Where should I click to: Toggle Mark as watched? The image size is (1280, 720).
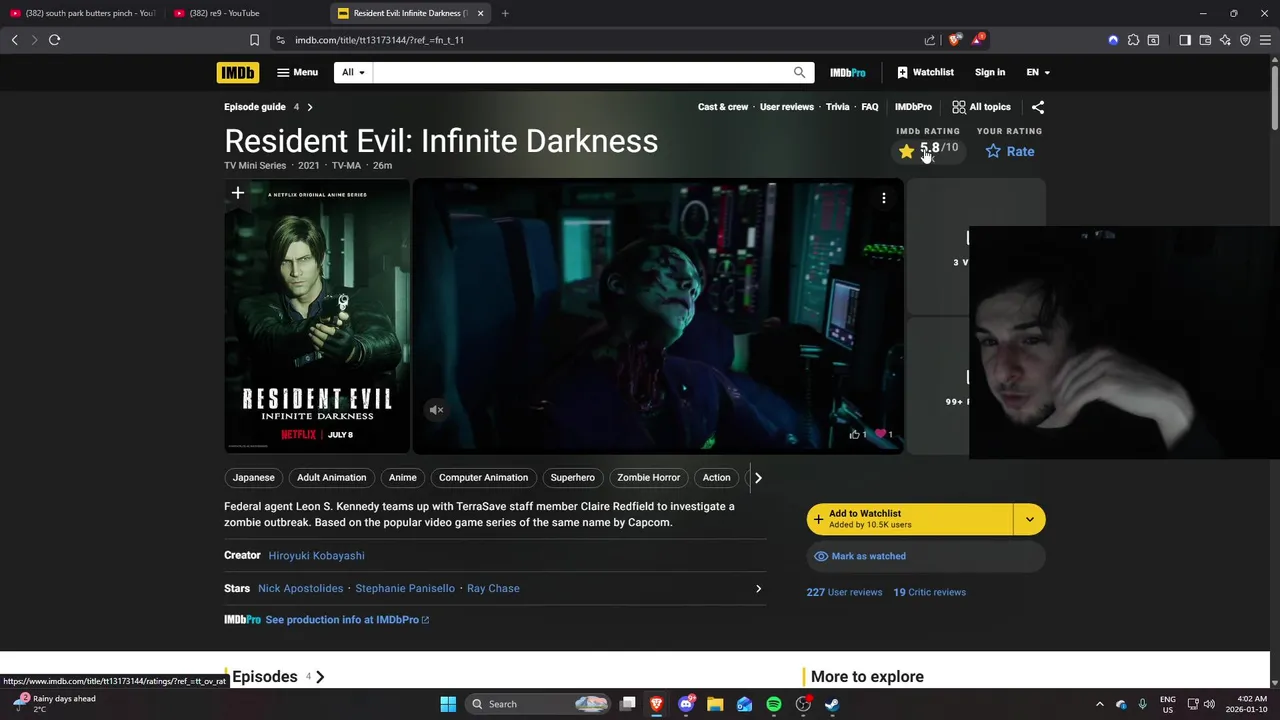tap(926, 556)
